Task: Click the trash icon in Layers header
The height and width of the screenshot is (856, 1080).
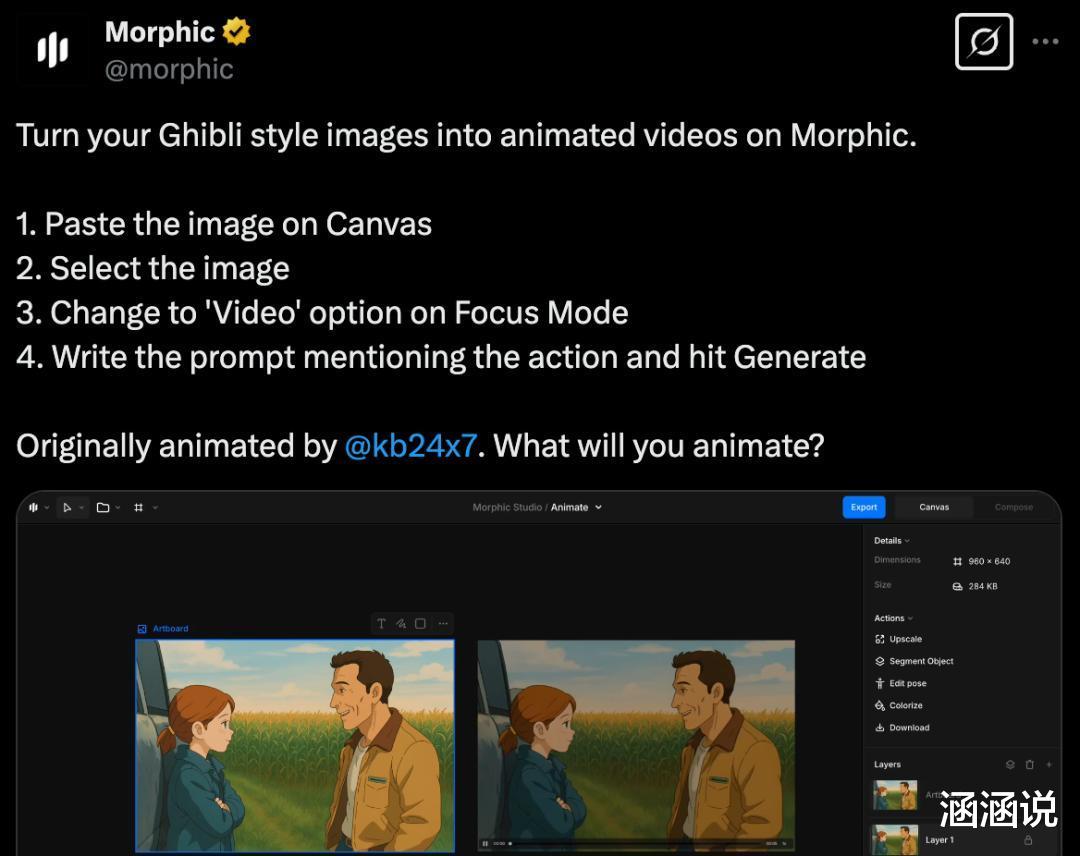Action: click(x=1030, y=764)
